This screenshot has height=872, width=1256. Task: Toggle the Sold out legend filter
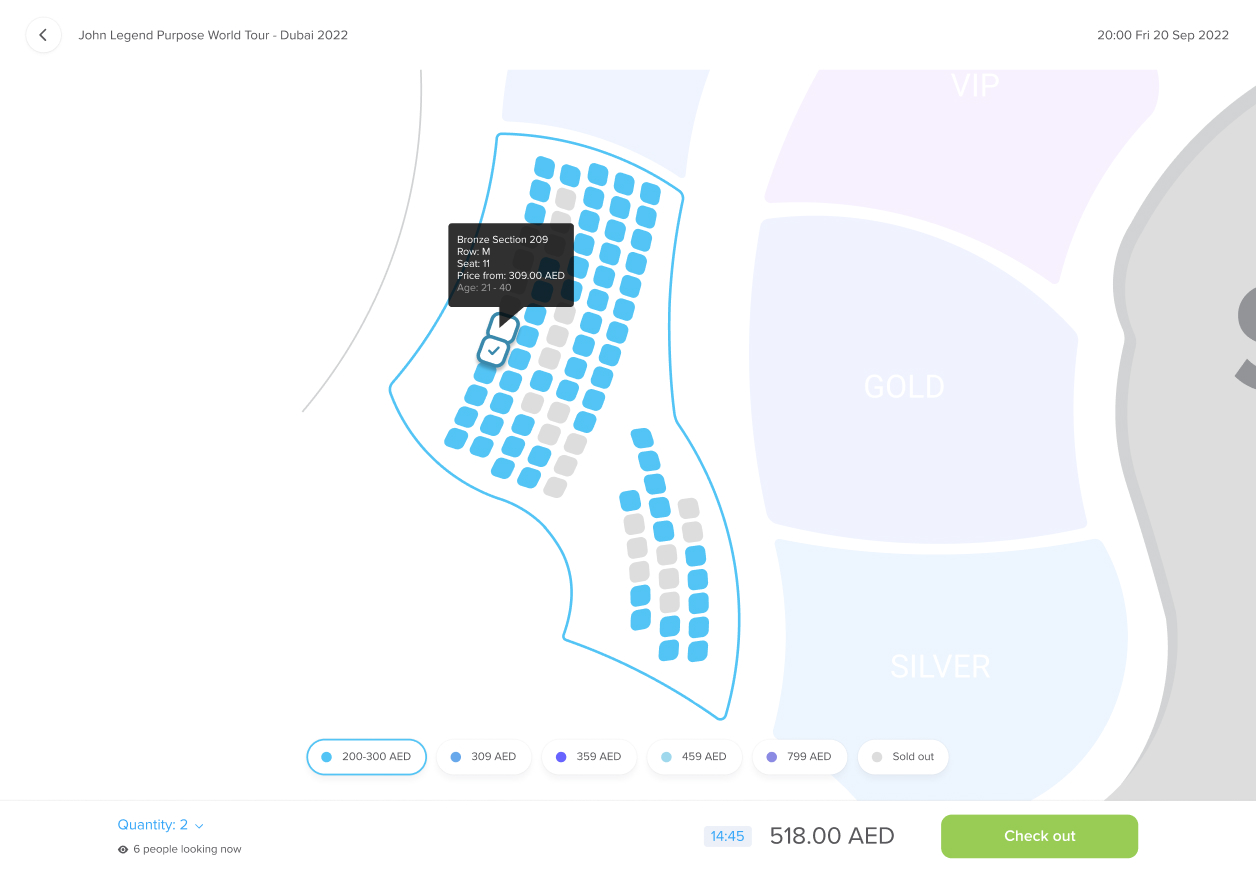point(903,757)
